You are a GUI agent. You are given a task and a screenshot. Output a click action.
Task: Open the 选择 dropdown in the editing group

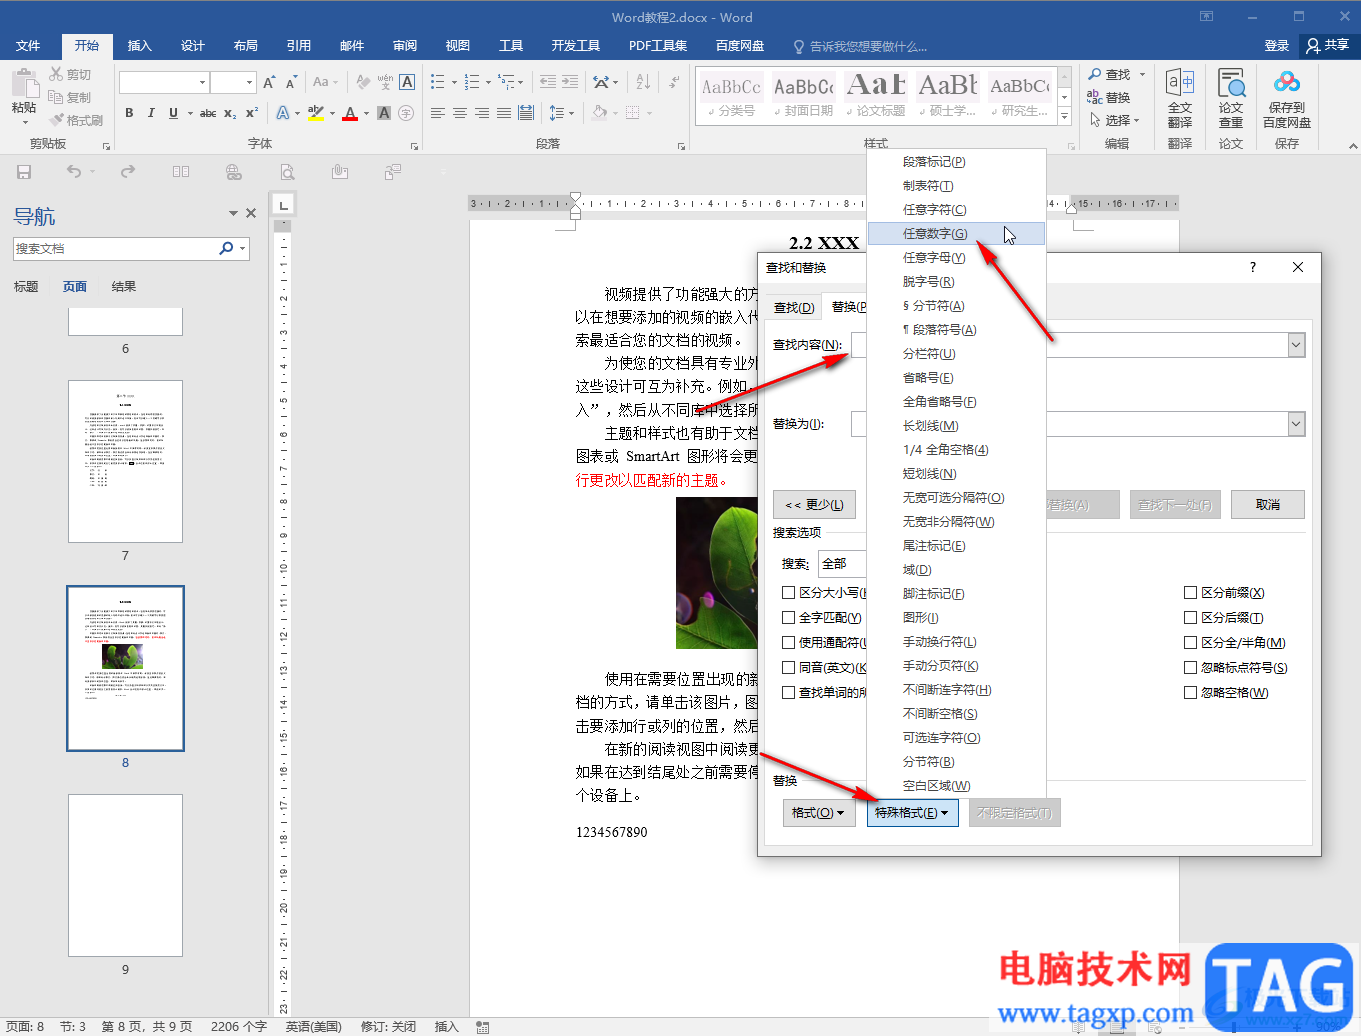pos(1115,120)
